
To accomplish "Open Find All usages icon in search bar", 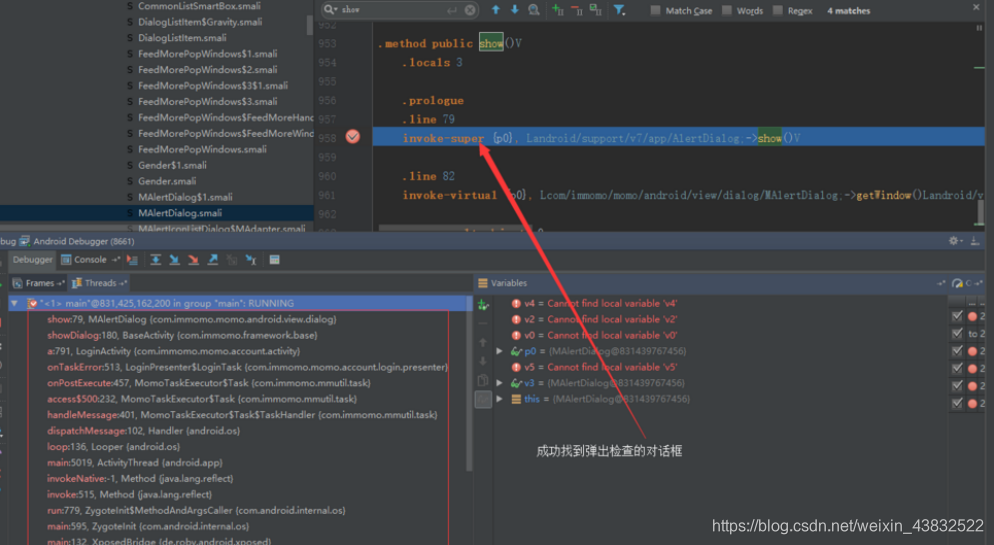I will tap(534, 10).
